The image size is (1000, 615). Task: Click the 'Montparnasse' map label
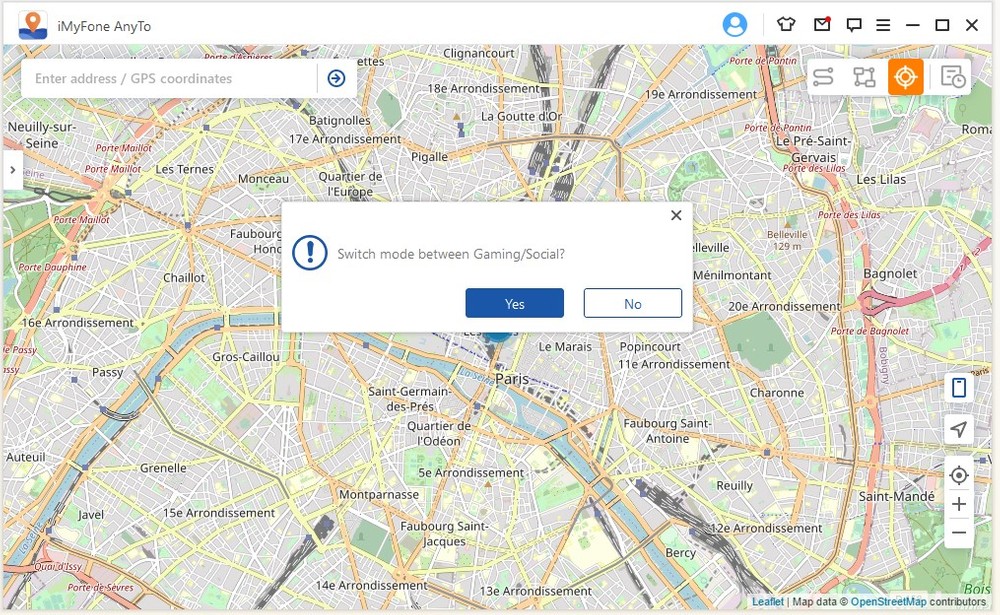coord(379,494)
